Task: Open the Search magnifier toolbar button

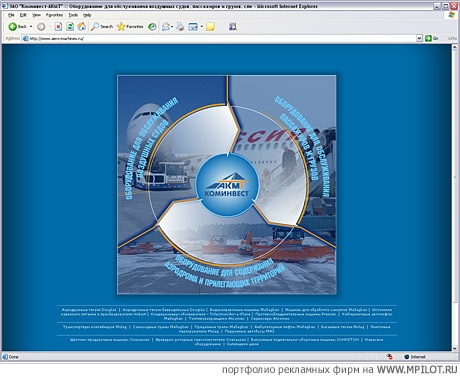Action: [102, 26]
